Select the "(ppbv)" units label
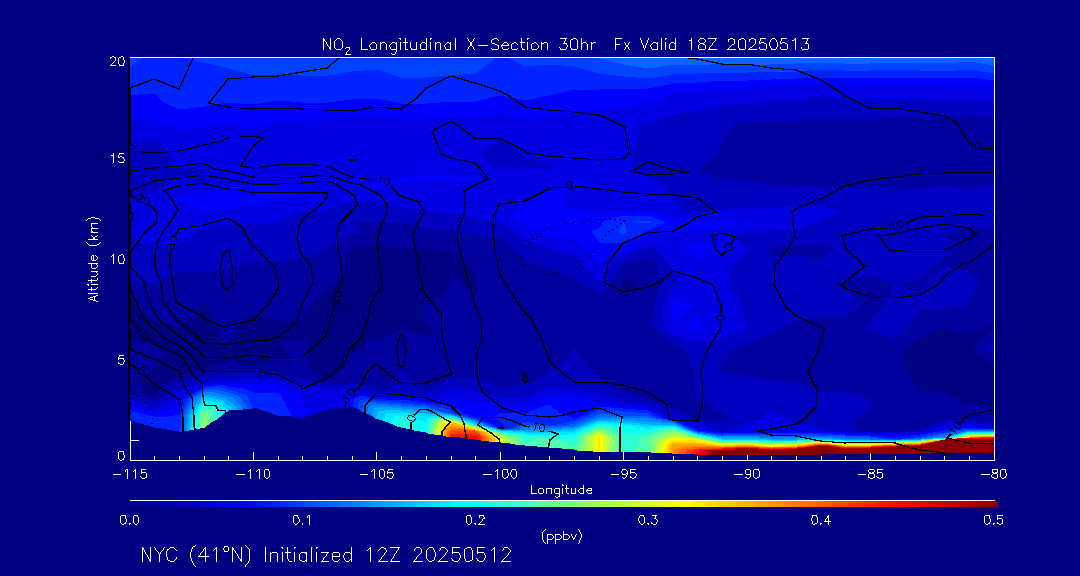Image resolution: width=1080 pixels, height=576 pixels. point(561,537)
